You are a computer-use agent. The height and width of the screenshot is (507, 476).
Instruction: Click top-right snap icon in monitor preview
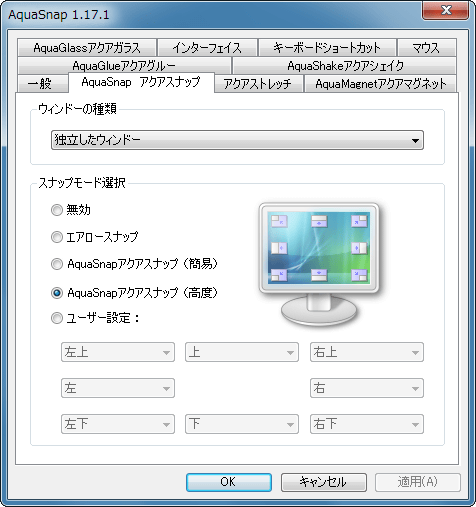359,221
